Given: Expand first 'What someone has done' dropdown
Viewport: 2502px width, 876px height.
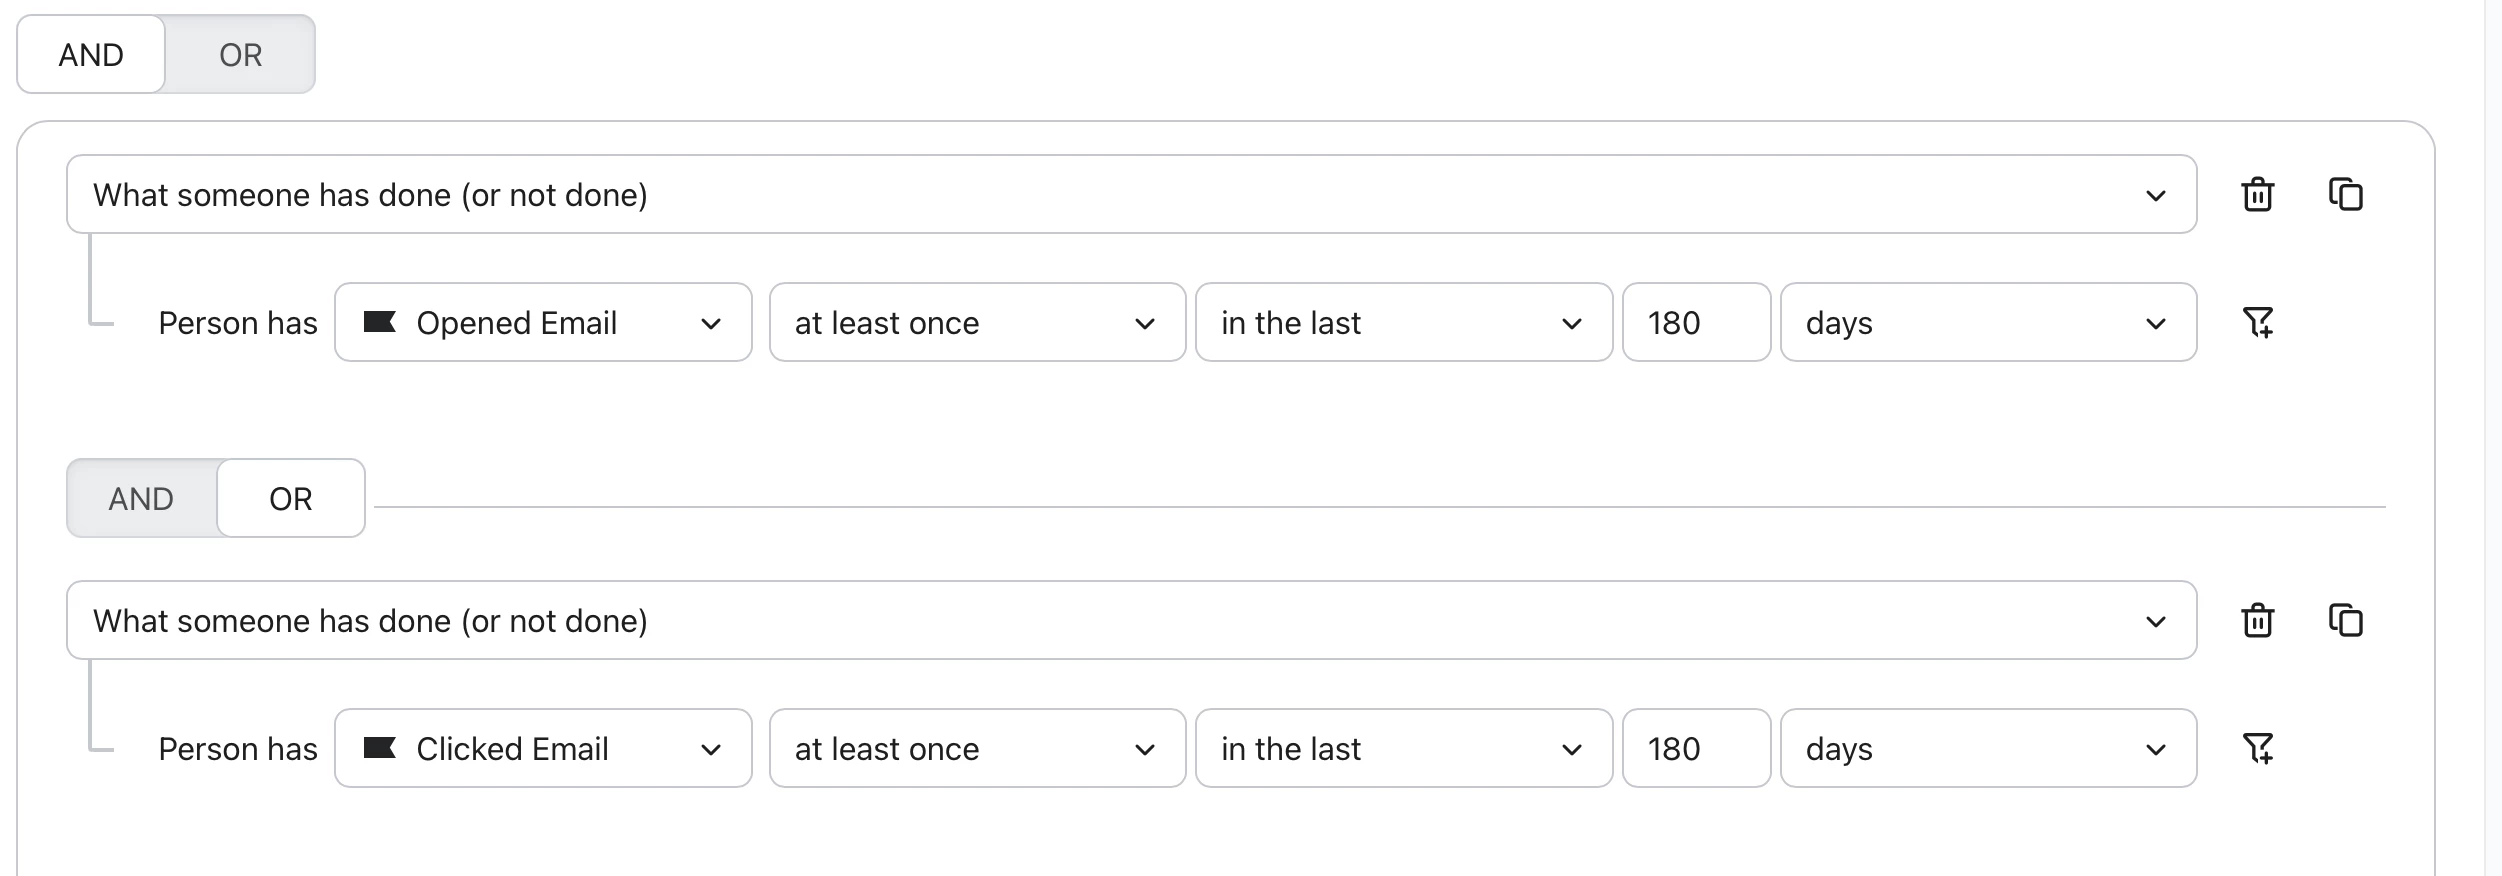Looking at the screenshot, I should coord(1130,195).
